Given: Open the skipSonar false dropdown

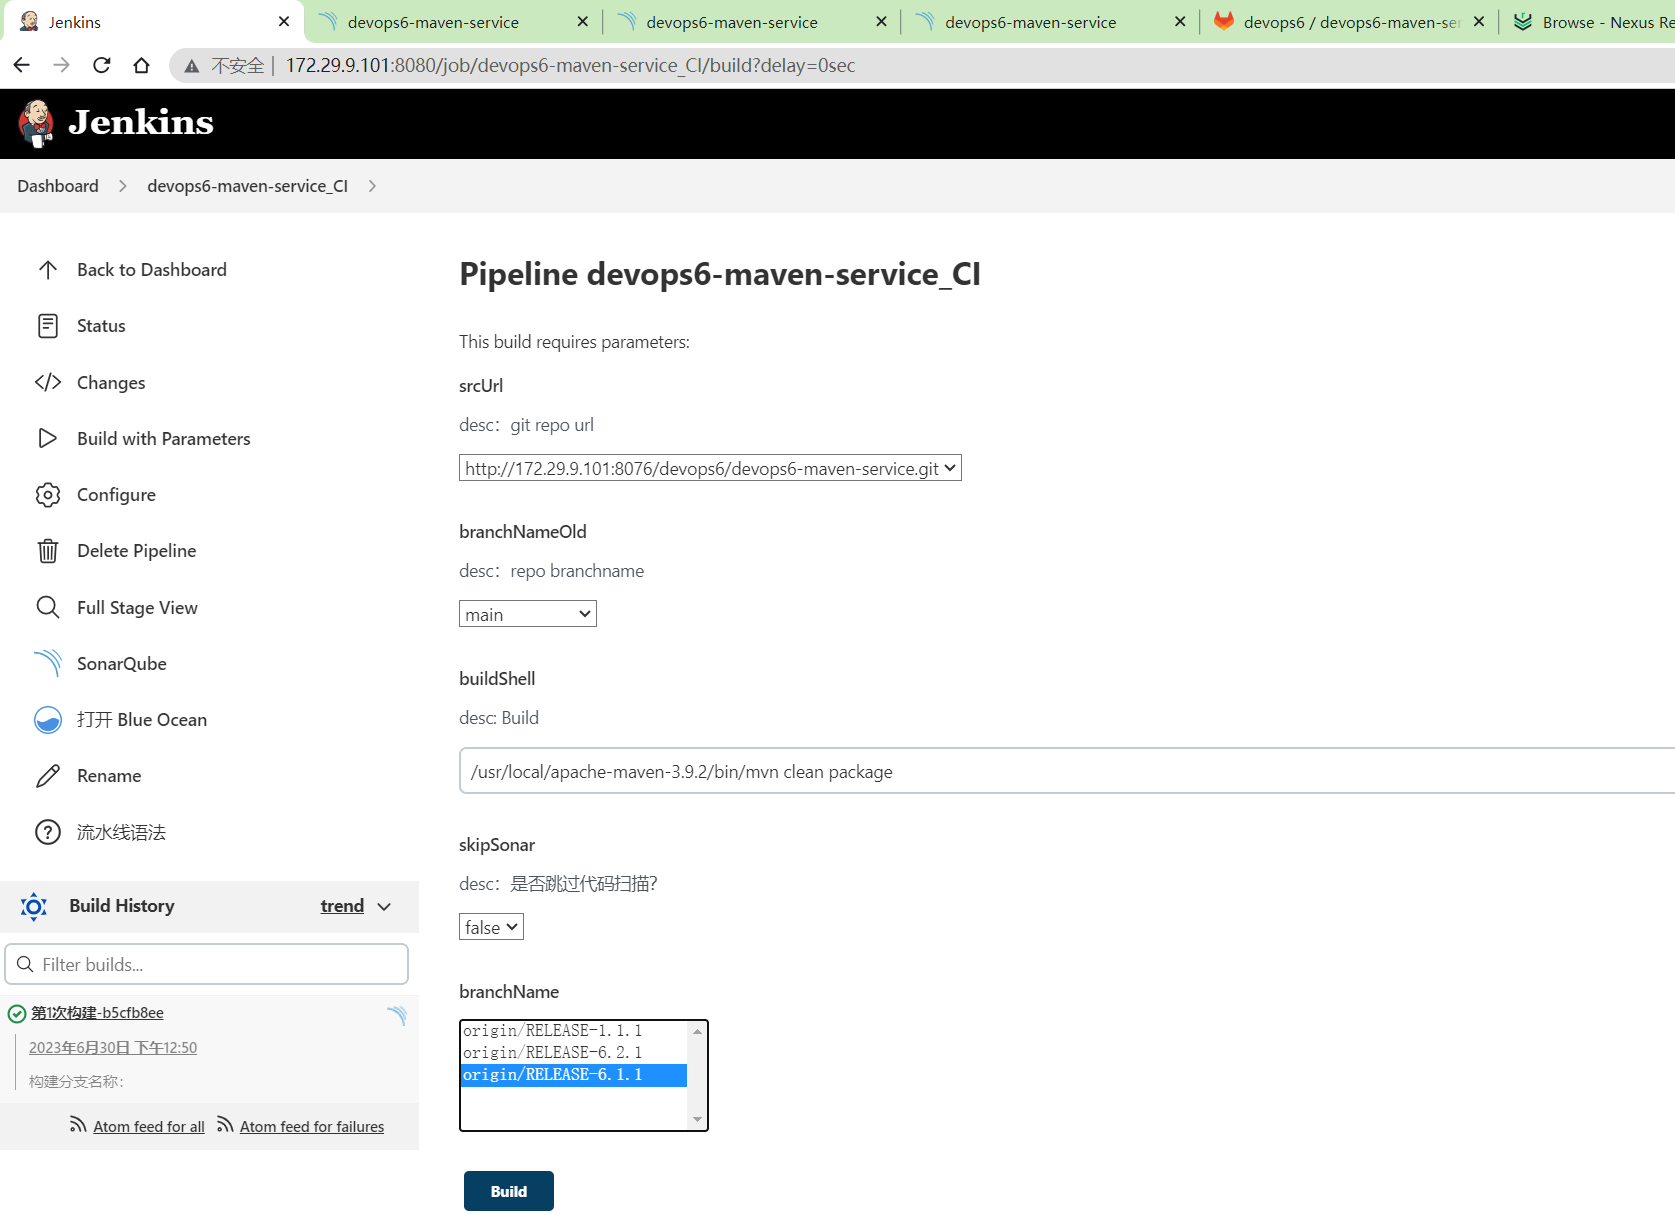Looking at the screenshot, I should pyautogui.click(x=491, y=927).
